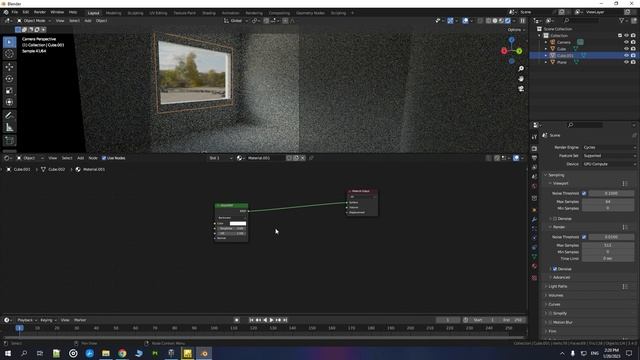
Task: Adjust Viewport Max Samples field
Action: [x=608, y=202]
